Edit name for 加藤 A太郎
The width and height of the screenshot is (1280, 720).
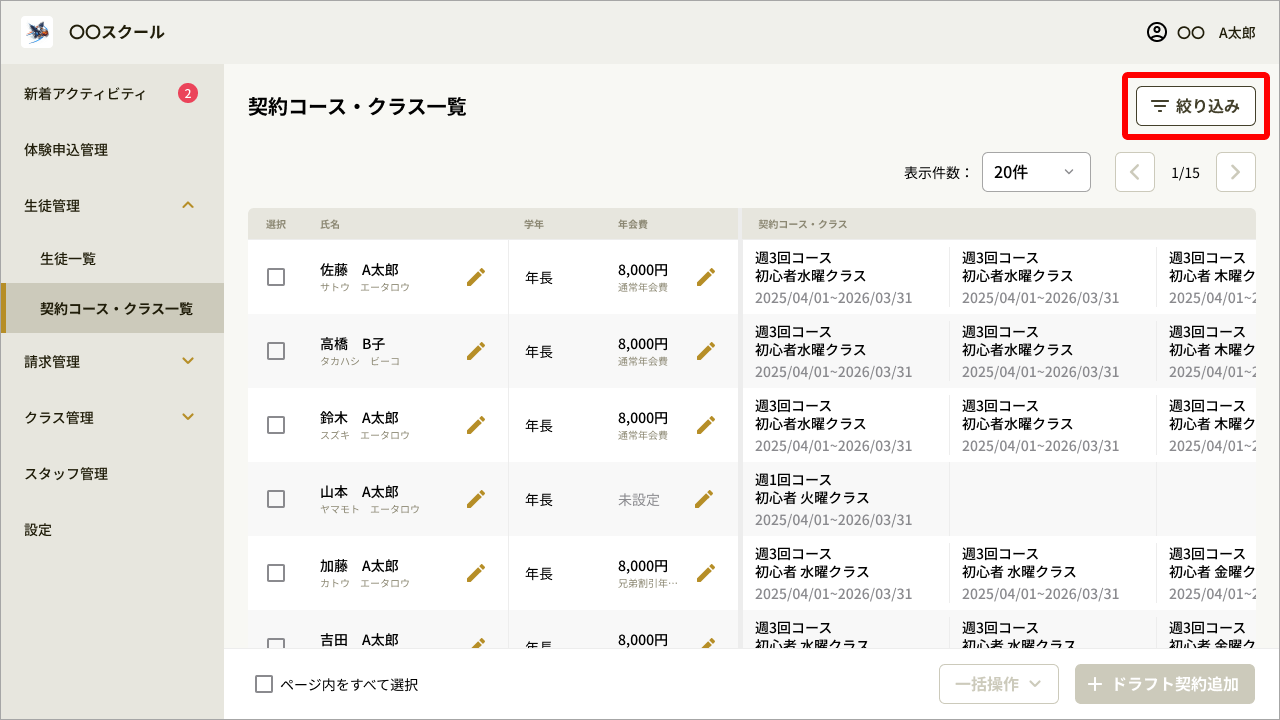[x=476, y=573]
